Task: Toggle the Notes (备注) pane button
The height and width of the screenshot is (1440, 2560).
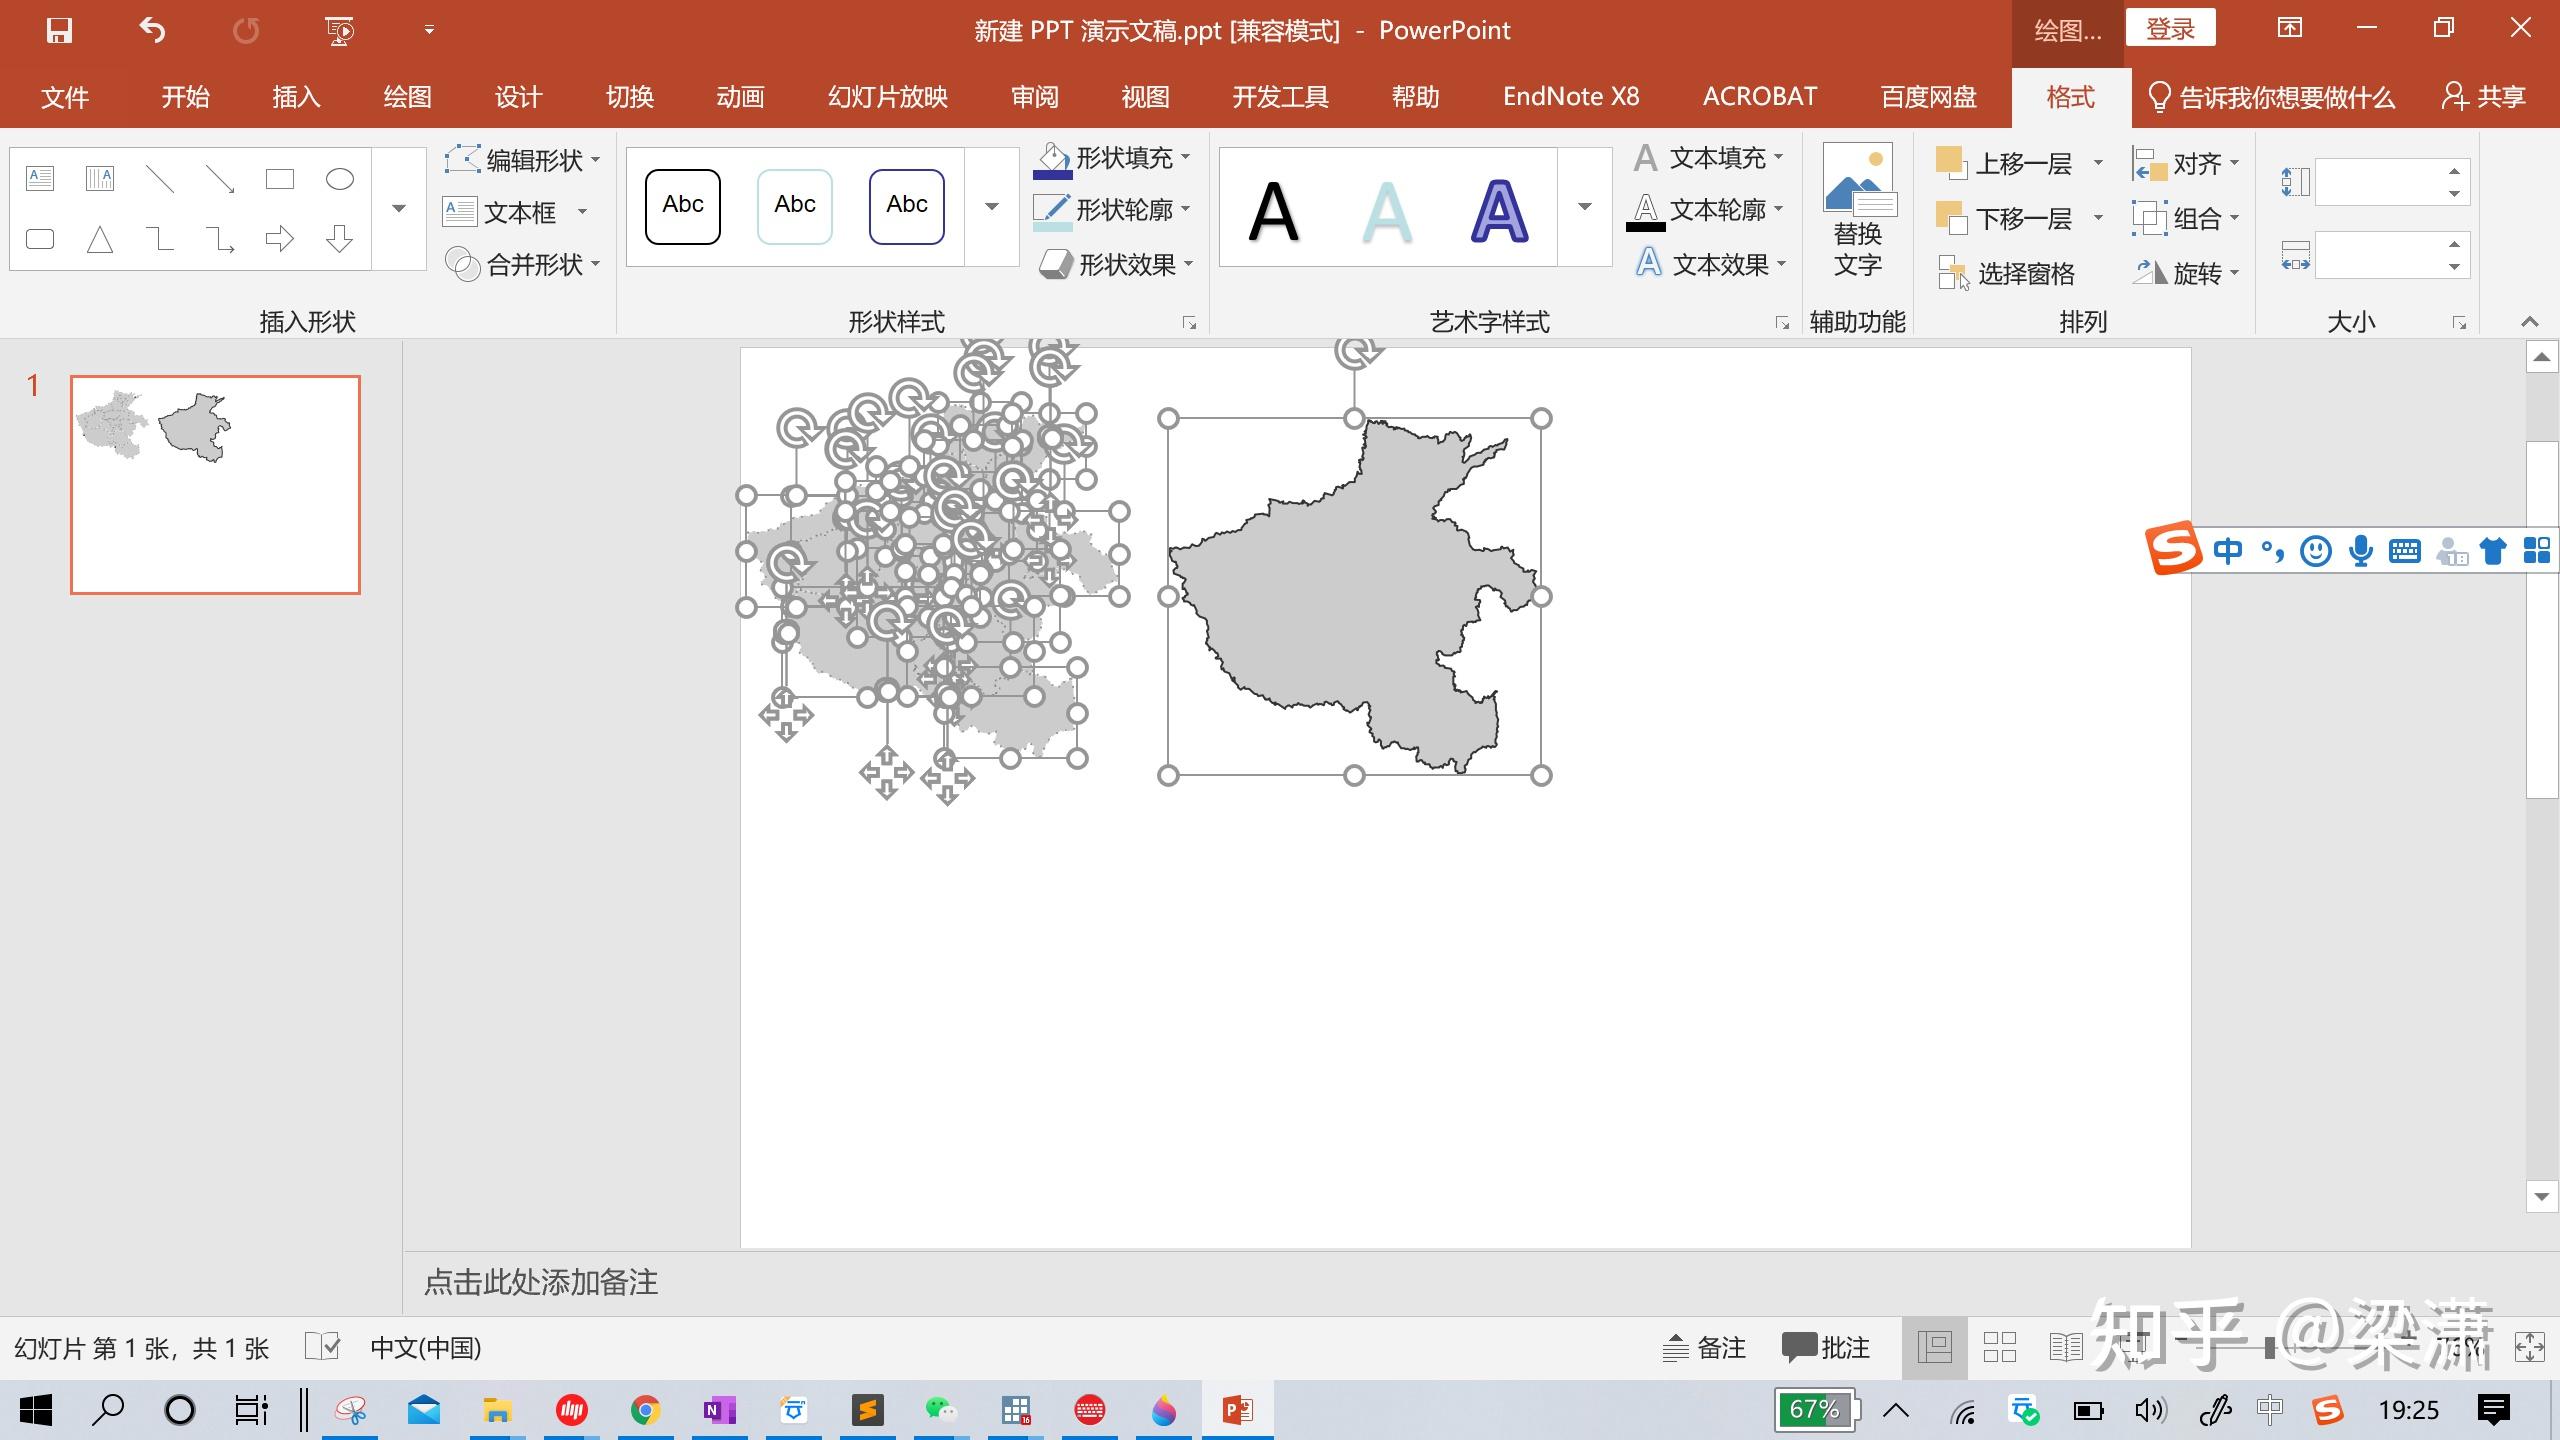Action: [1704, 1347]
